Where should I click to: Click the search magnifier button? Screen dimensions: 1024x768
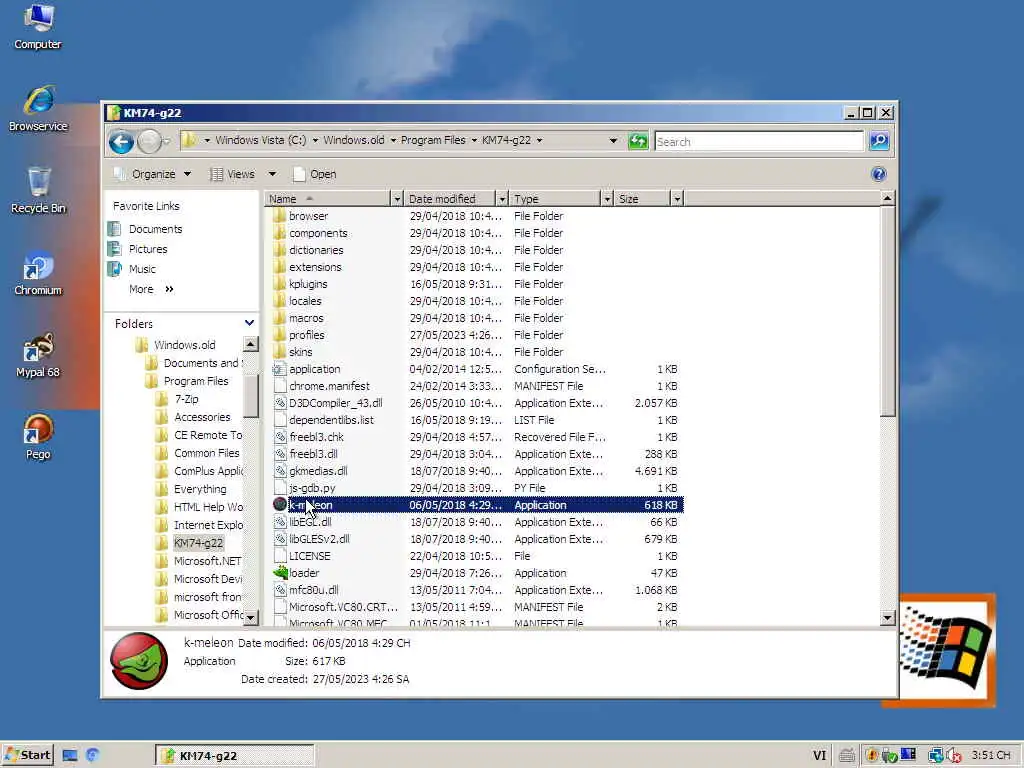tap(879, 140)
